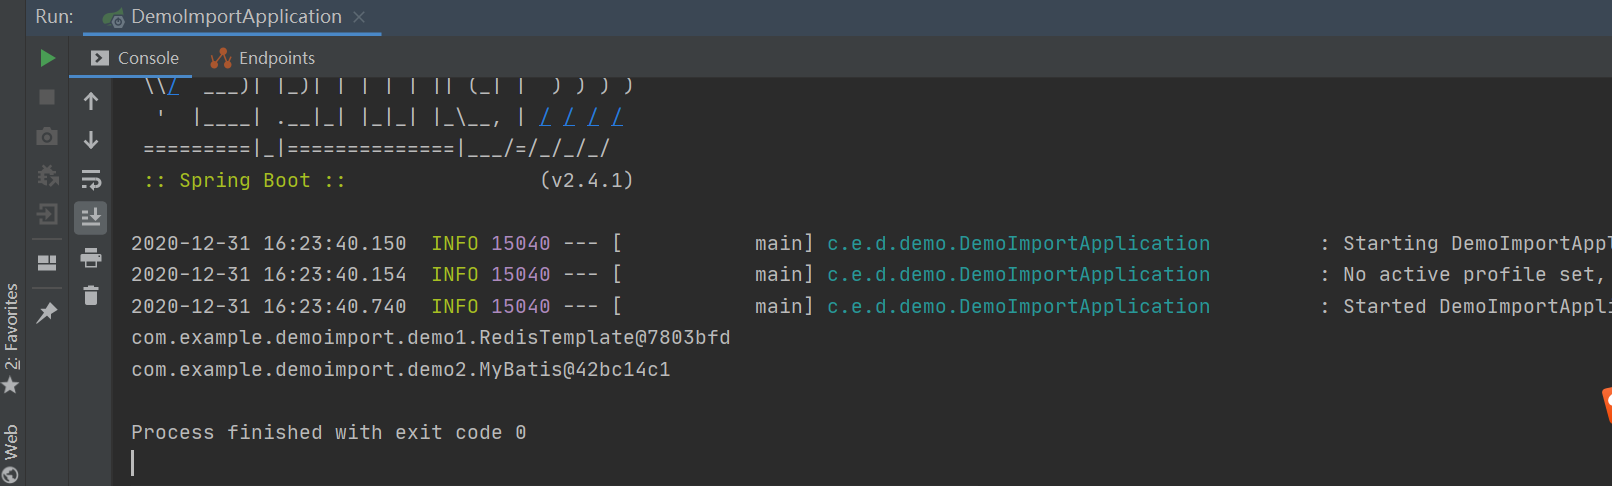This screenshot has width=1612, height=486.
Task: Print the console output with printer icon
Action: pos(91,257)
